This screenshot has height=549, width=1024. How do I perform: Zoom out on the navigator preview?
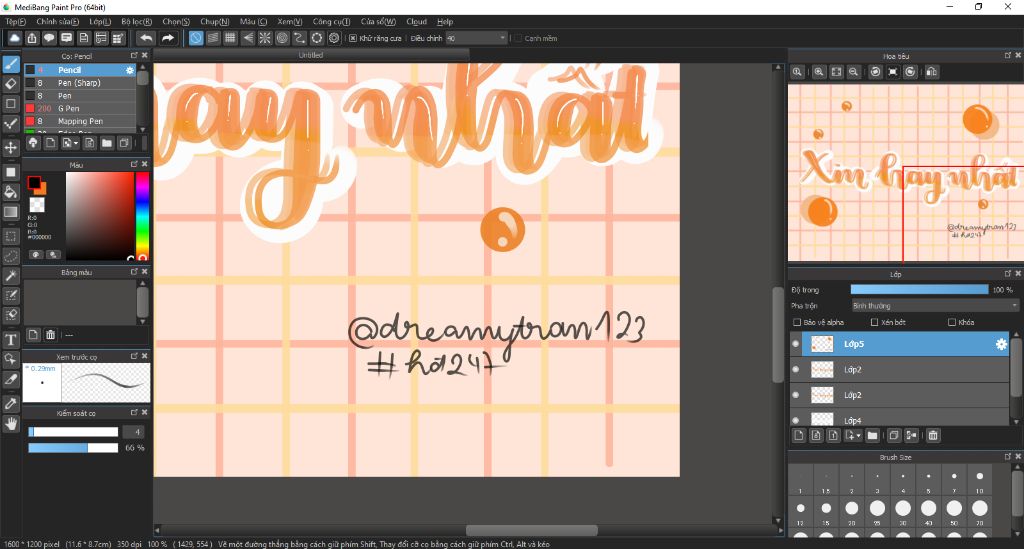point(853,72)
